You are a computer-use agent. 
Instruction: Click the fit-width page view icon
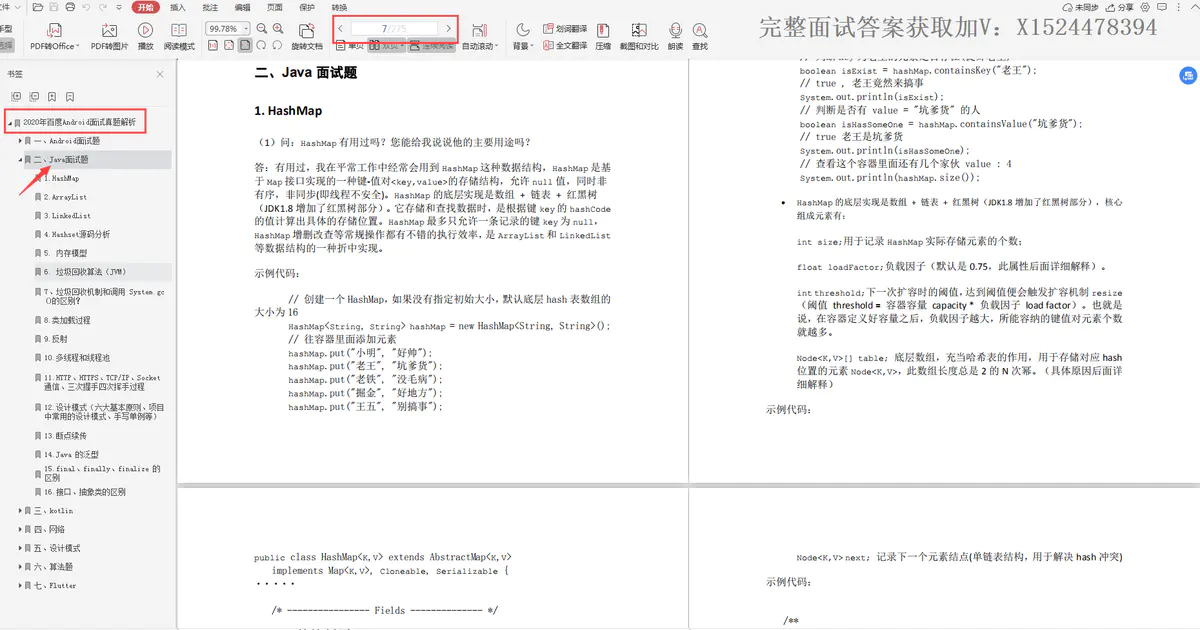[229, 45]
